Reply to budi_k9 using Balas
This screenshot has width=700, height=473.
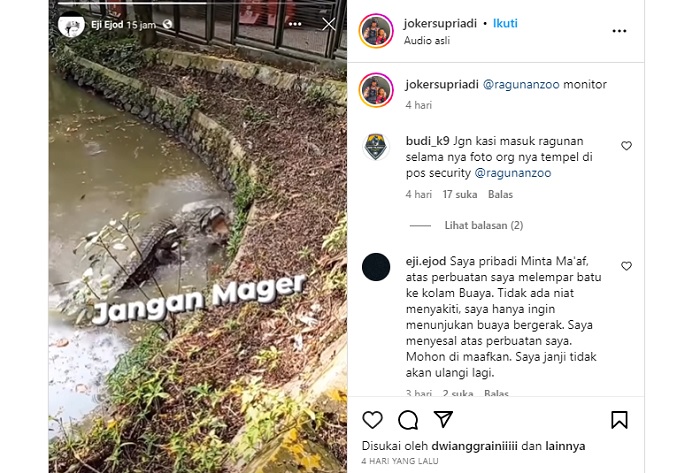(500, 195)
